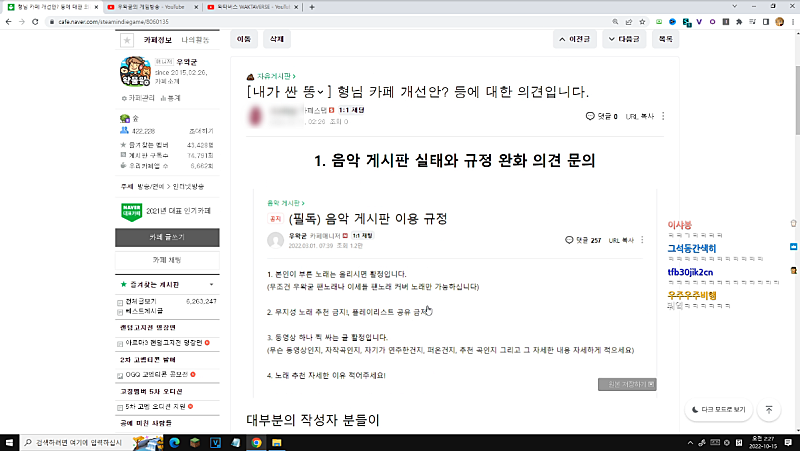Open the OGQ 고멤티콘 공모전 board

pyautogui.click(x=157, y=374)
